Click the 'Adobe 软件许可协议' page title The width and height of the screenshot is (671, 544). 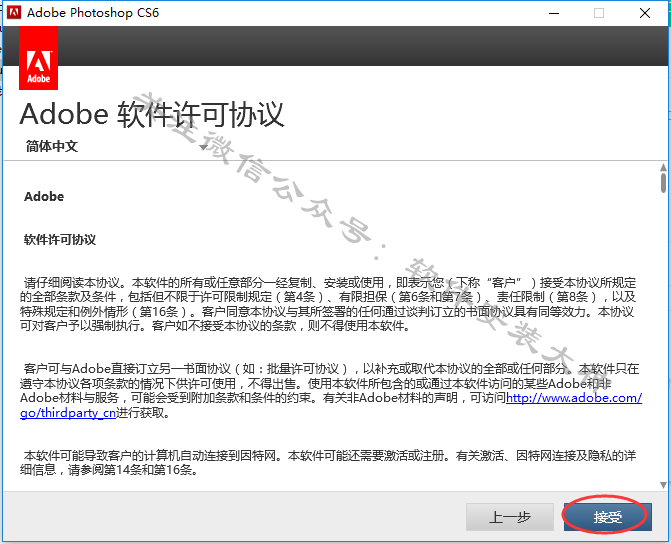(152, 114)
